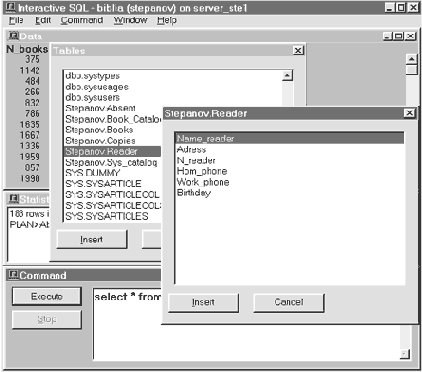422x372 pixels.
Task: Open the File menu
Action: click(16, 20)
